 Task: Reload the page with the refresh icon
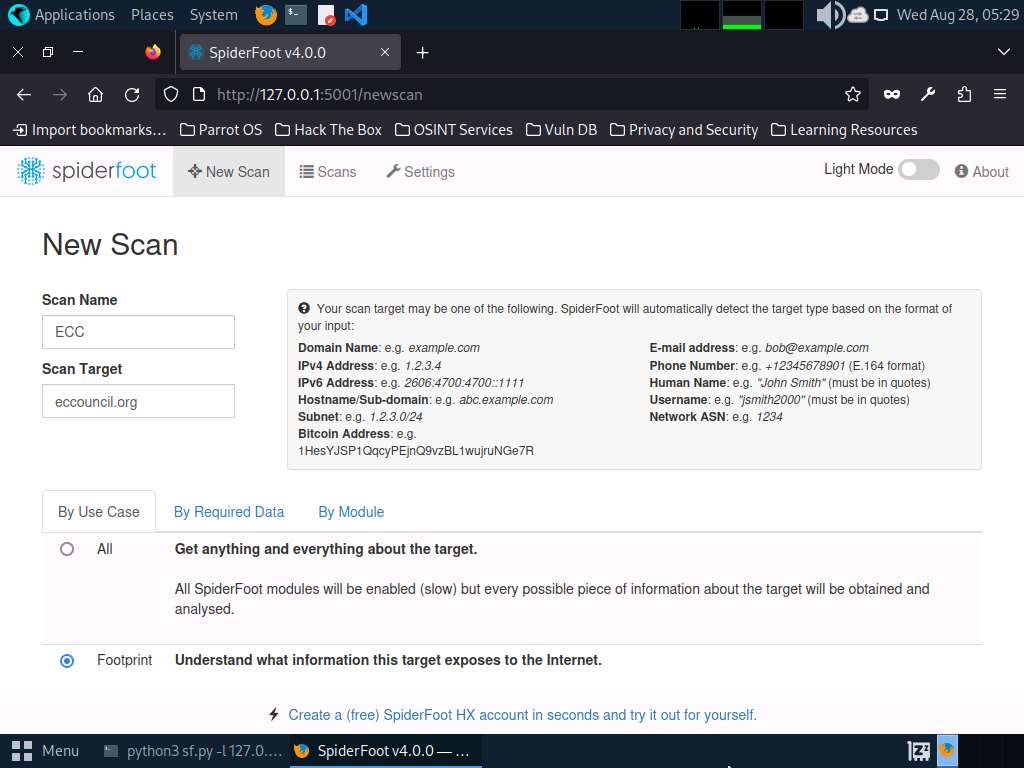[x=132, y=95]
